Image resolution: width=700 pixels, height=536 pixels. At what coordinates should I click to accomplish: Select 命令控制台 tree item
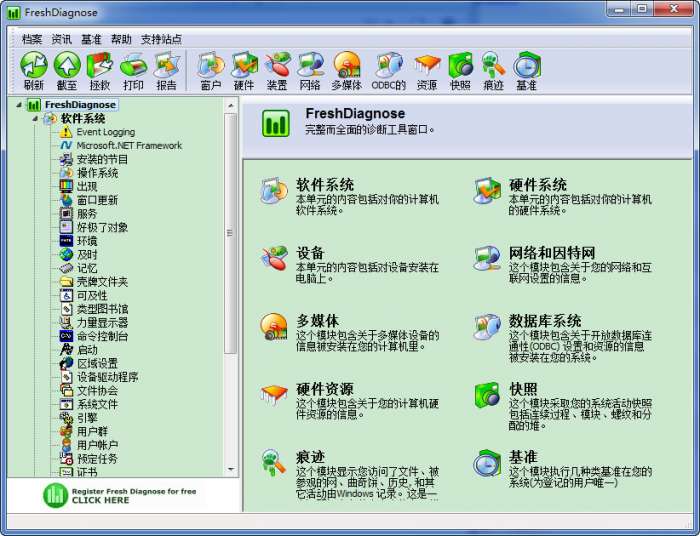point(103,337)
